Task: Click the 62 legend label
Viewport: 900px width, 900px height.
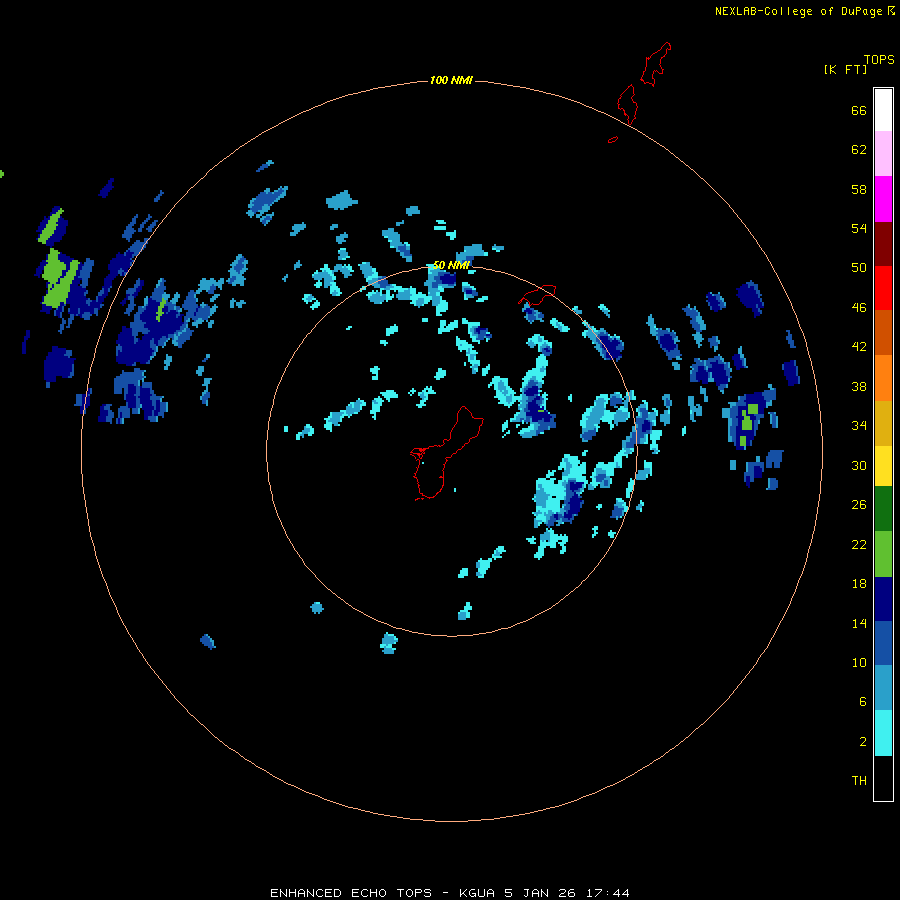Action: (x=859, y=150)
